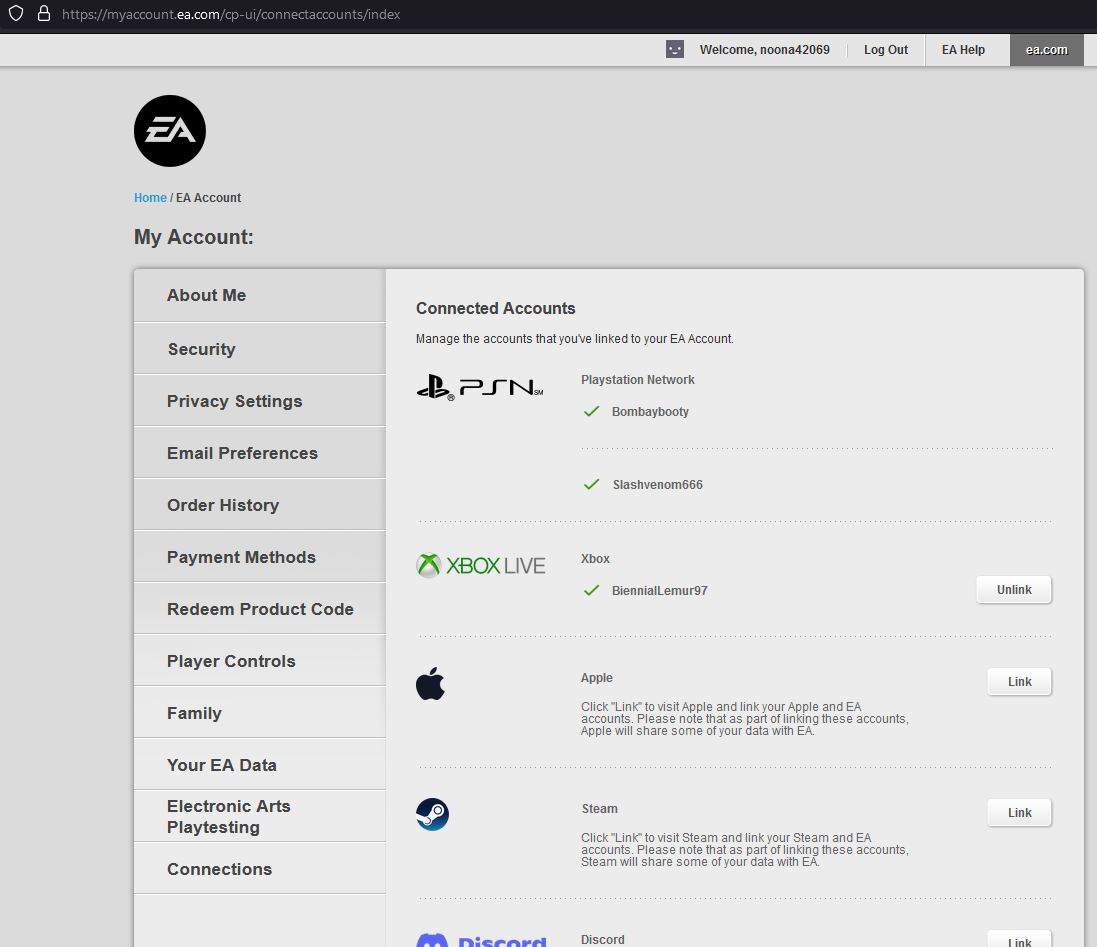Link the Discord account
The width and height of the screenshot is (1097, 947).
pos(1019,939)
